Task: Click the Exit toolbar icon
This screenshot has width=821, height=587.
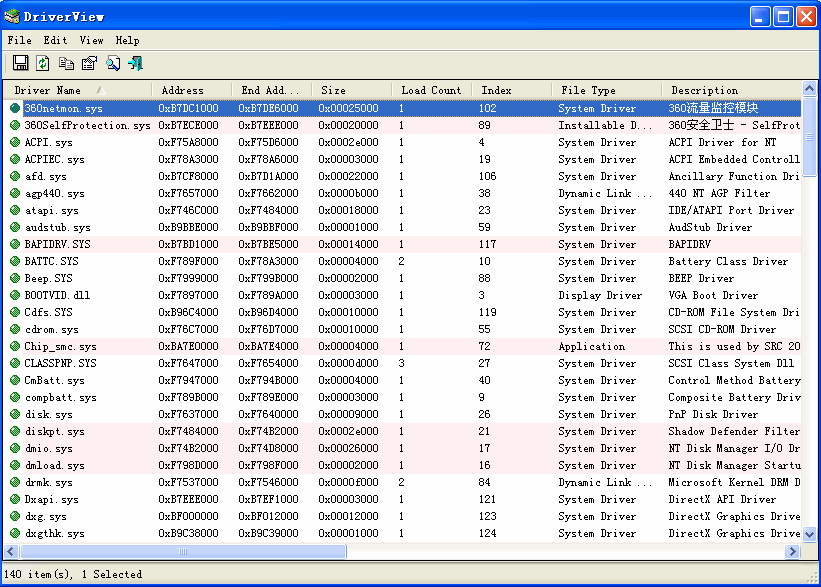Action: pos(136,63)
